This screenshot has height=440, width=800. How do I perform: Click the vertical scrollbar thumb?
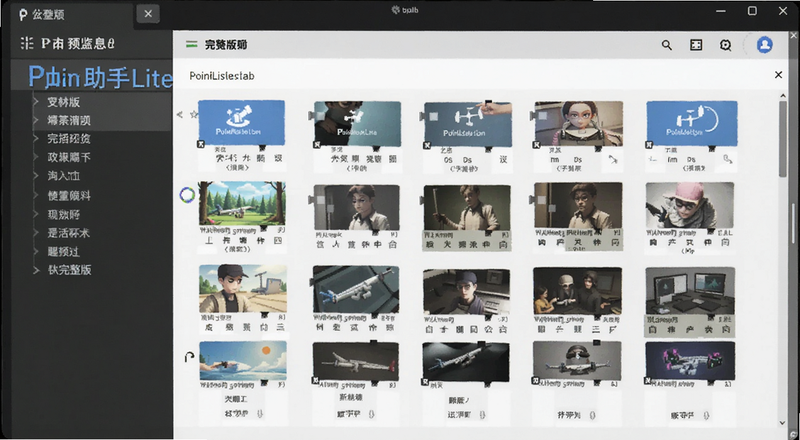tap(783, 139)
